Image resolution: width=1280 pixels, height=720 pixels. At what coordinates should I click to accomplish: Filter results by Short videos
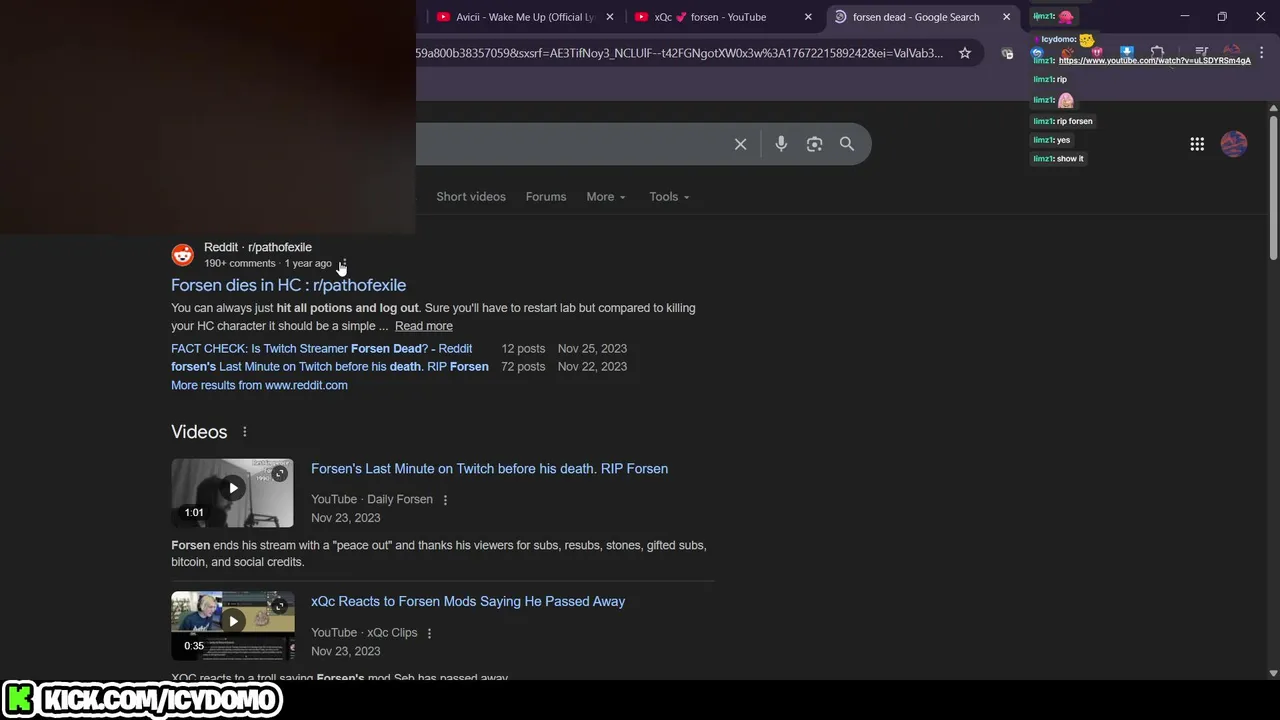pyautogui.click(x=471, y=197)
